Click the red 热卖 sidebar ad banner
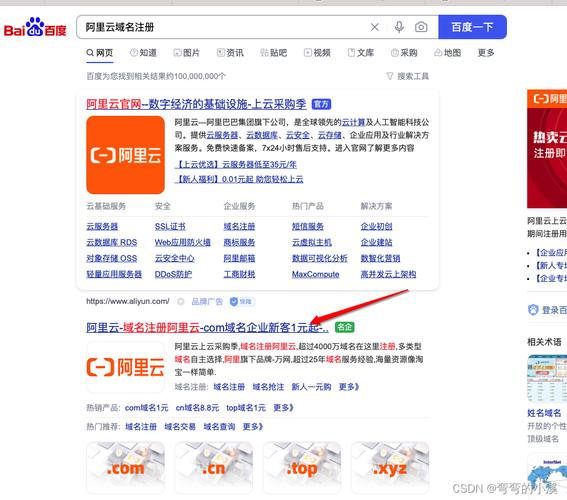 click(x=547, y=149)
